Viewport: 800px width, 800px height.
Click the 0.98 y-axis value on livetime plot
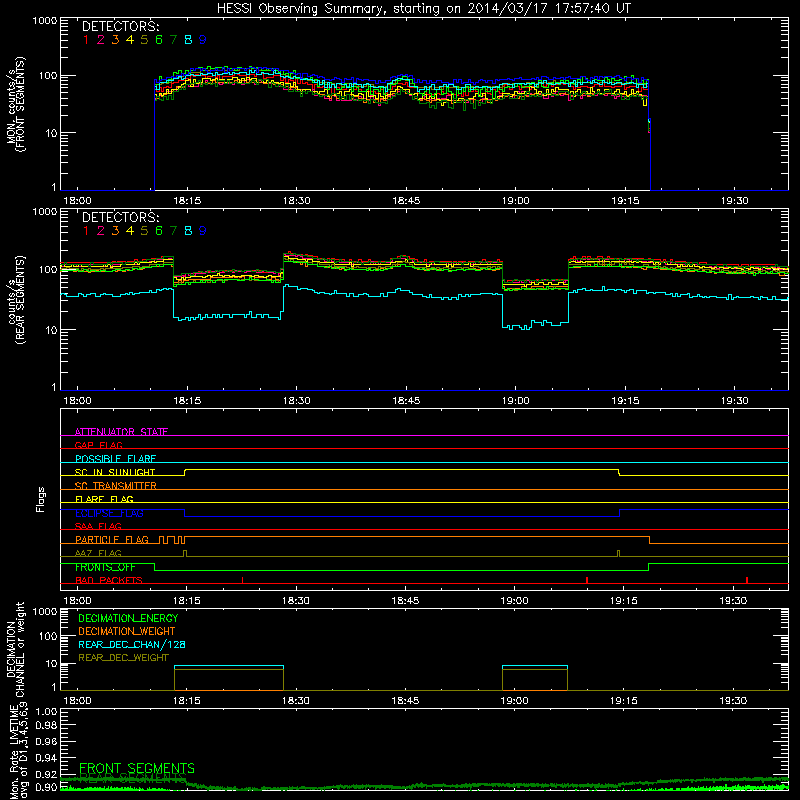(46, 726)
